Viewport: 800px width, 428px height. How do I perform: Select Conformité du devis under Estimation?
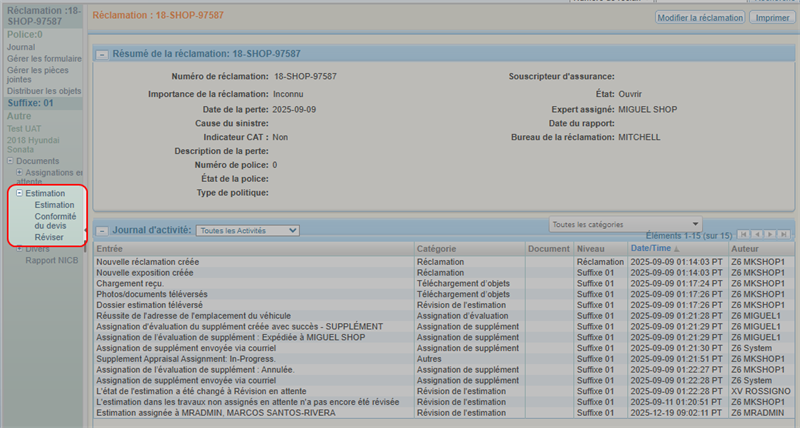tap(55, 221)
